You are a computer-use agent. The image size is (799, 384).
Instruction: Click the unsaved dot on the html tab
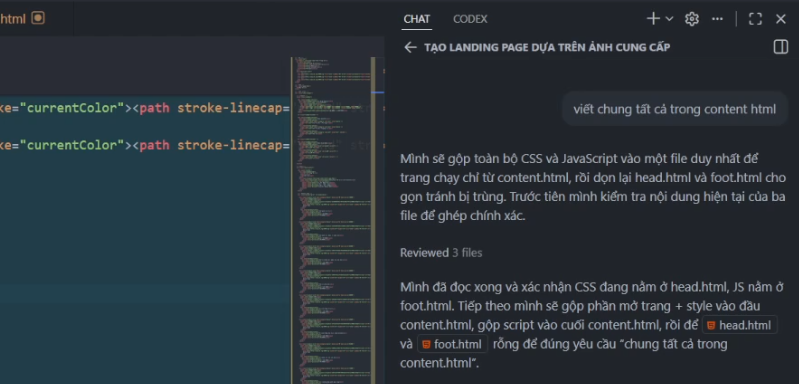tap(38, 18)
